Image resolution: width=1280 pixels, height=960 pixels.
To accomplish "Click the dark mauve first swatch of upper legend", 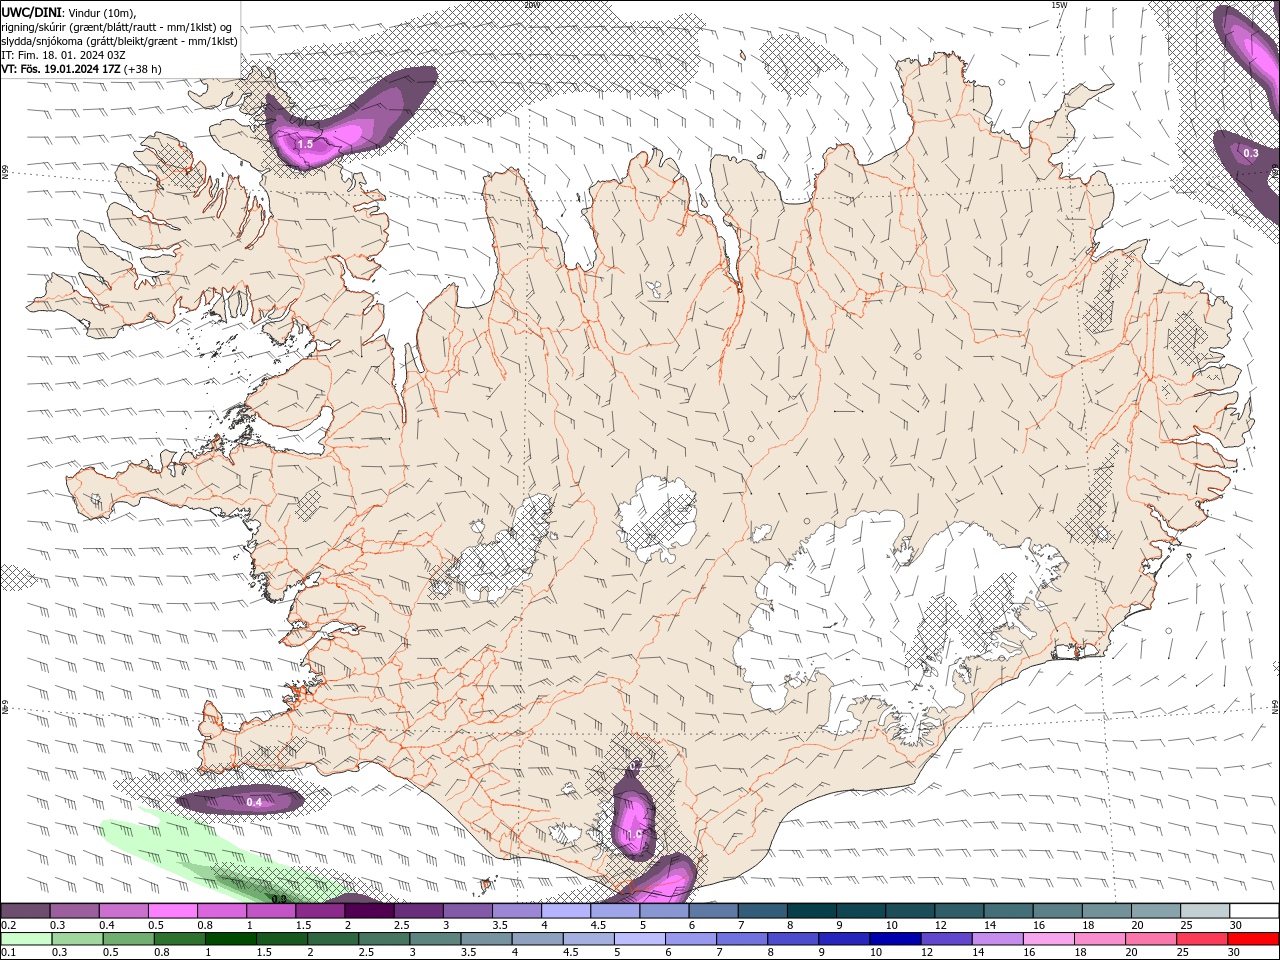I will coord(26,911).
